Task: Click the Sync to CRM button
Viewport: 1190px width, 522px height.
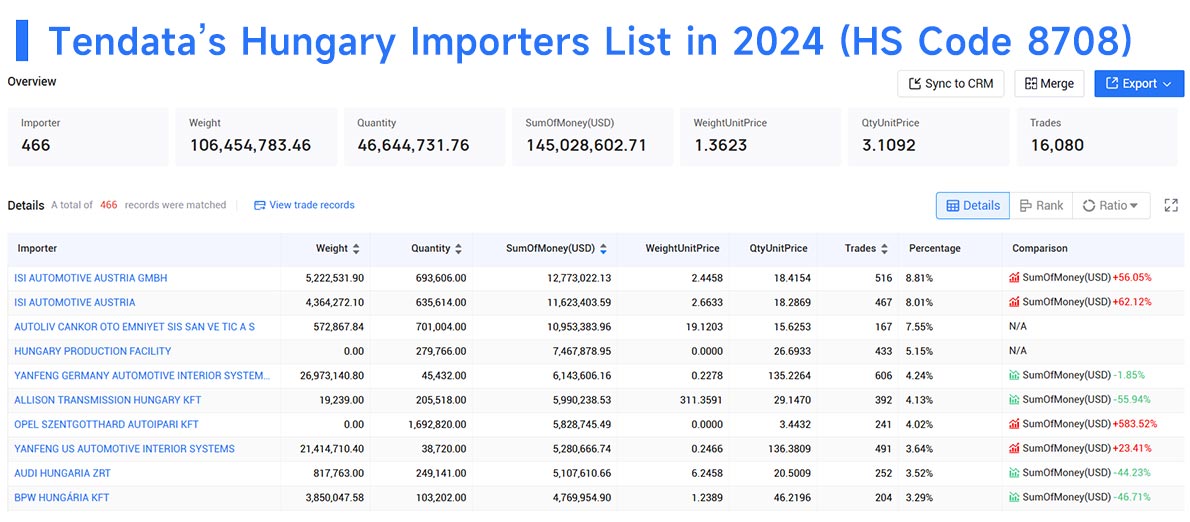Action: tap(951, 83)
